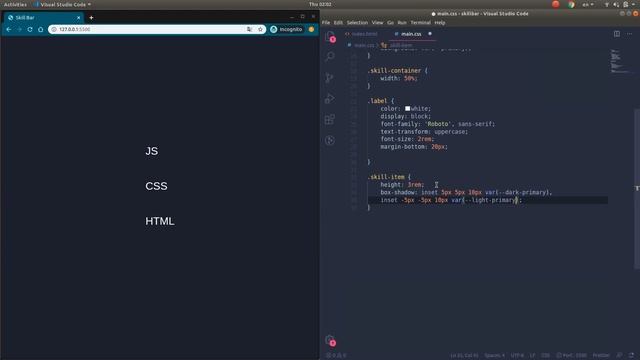Click the JS label in the web page
The image size is (640, 360).
[x=151, y=151]
